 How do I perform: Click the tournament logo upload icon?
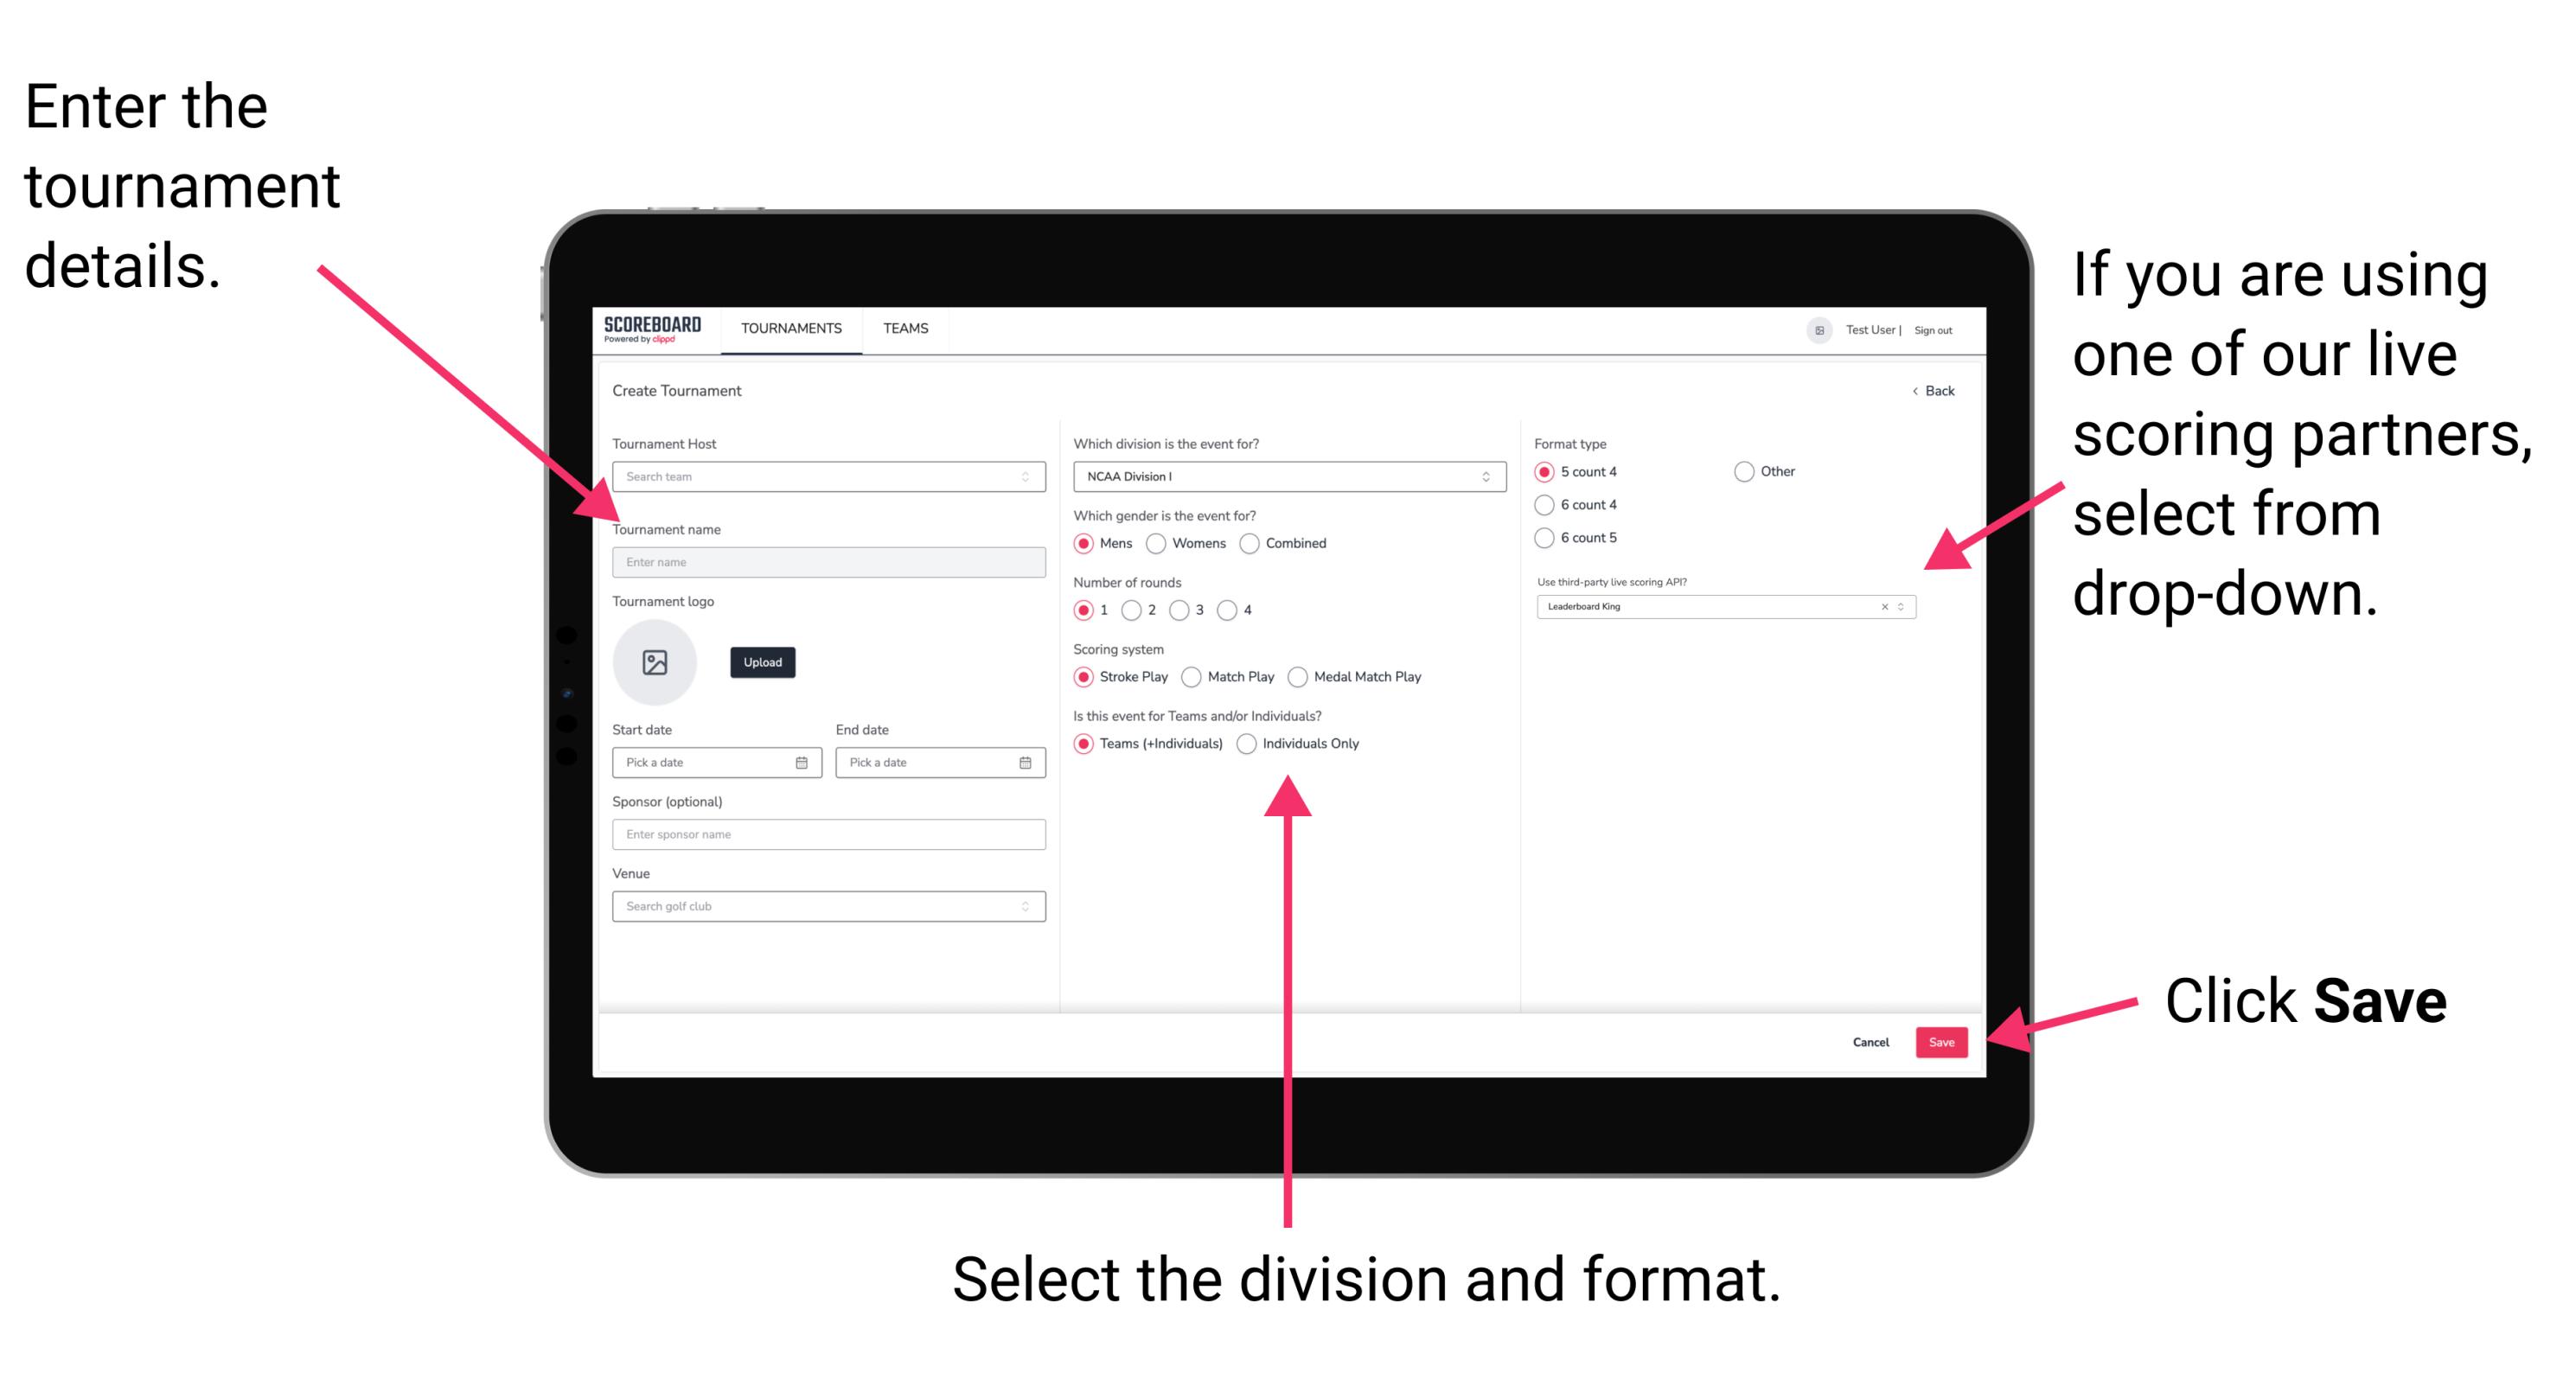click(x=654, y=662)
